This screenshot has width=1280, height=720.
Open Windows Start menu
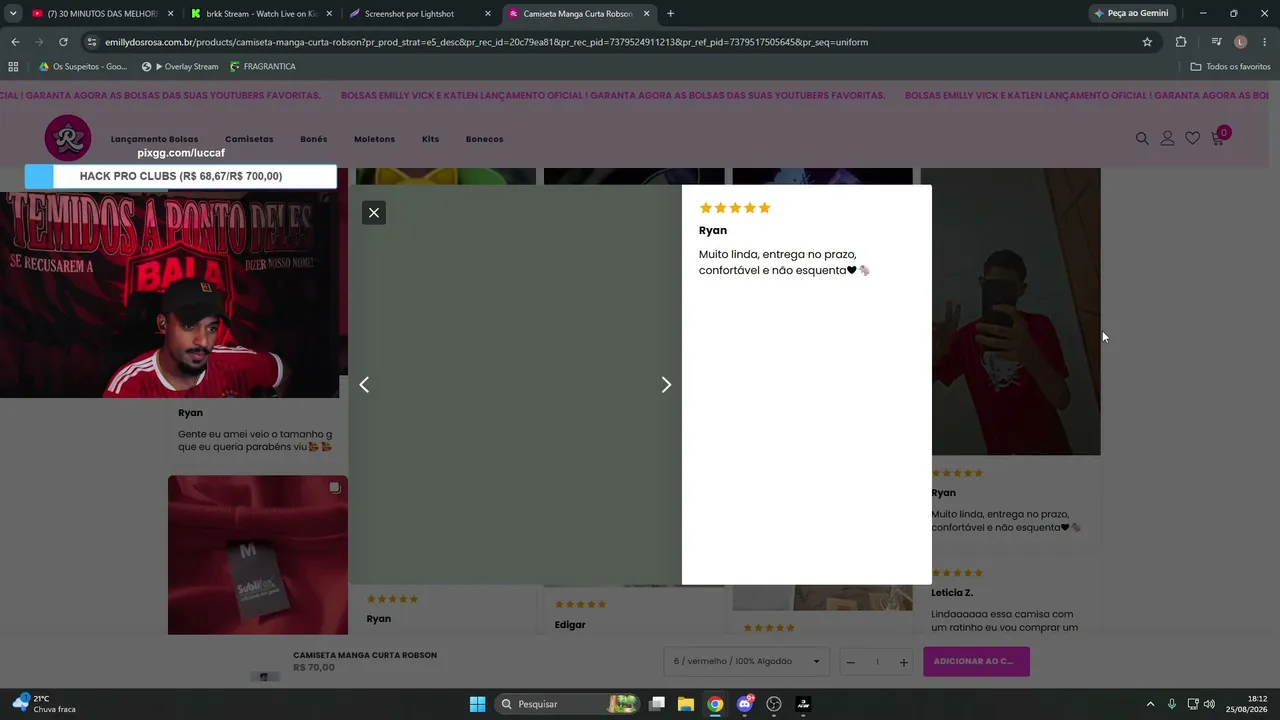tap(477, 704)
